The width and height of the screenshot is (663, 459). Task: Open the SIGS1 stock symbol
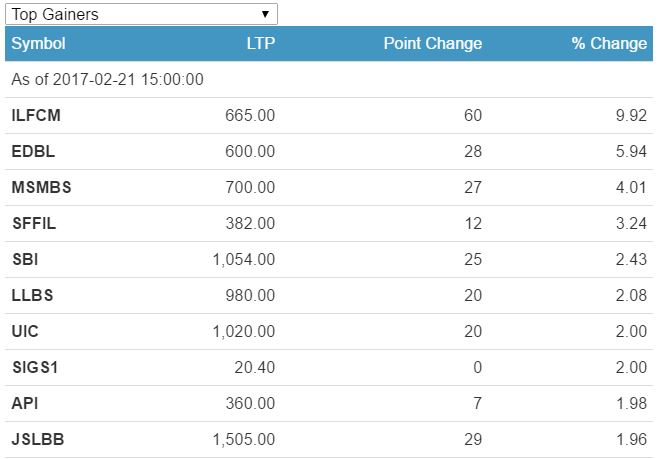coord(35,367)
